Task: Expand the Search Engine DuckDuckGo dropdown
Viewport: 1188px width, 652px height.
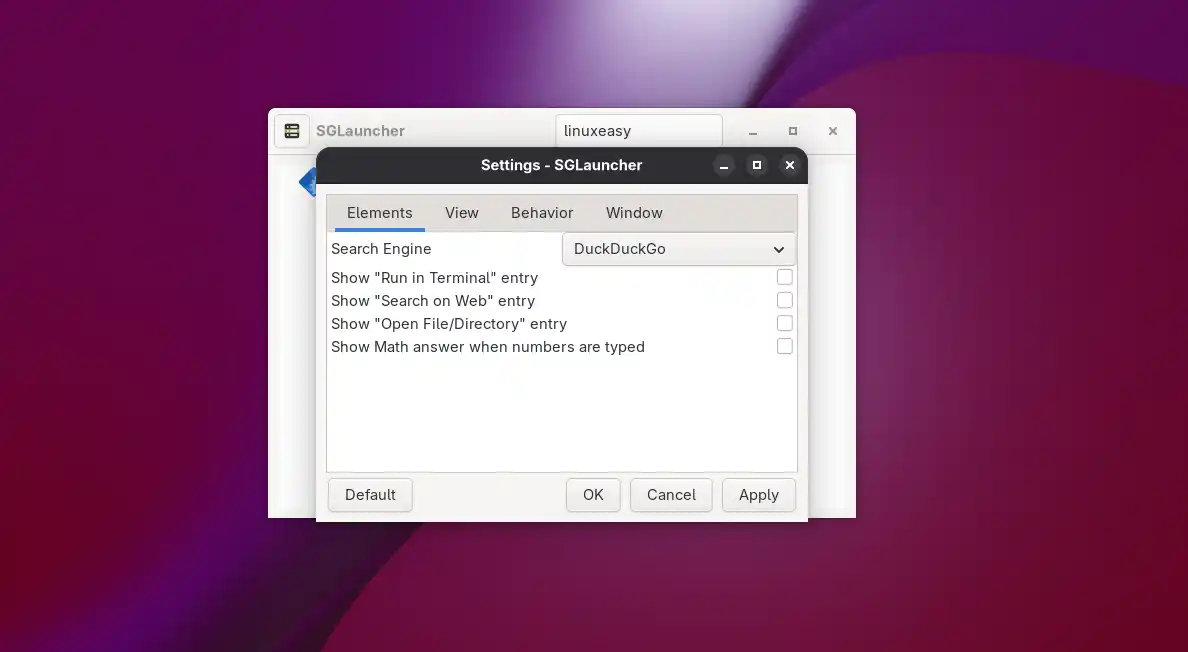Action: pyautogui.click(x=679, y=249)
